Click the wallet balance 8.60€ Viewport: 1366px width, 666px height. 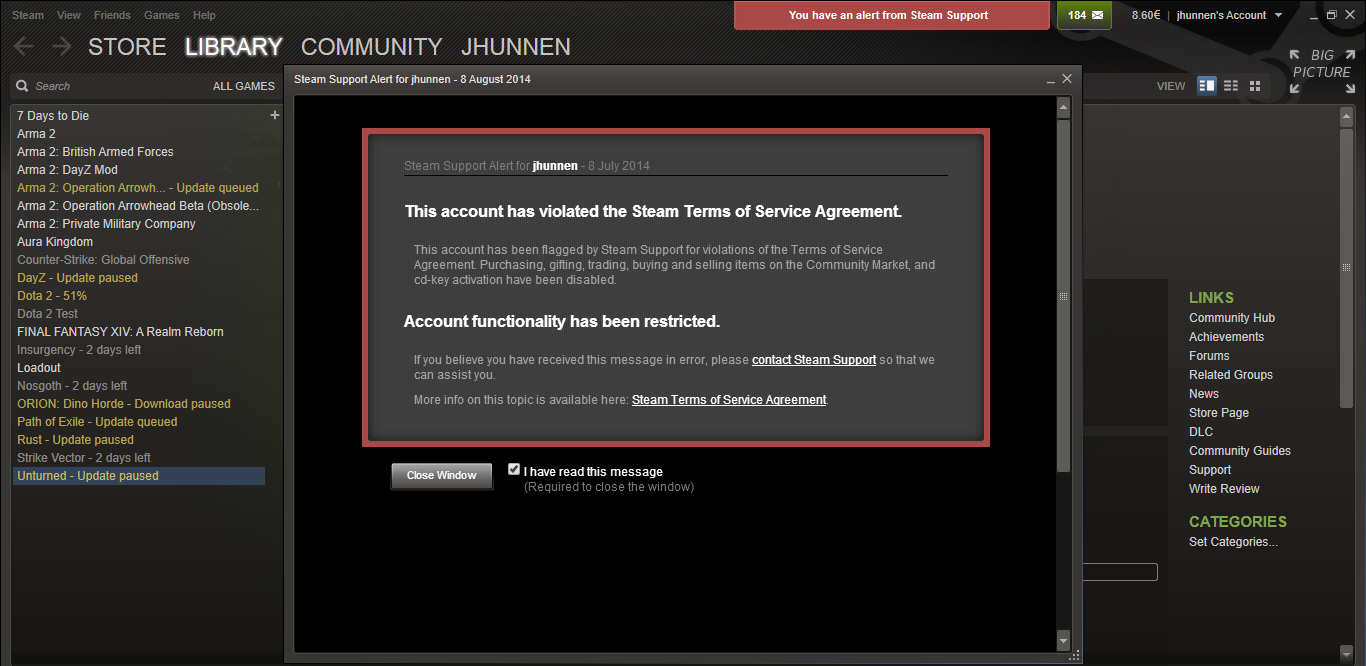[x=1147, y=15]
